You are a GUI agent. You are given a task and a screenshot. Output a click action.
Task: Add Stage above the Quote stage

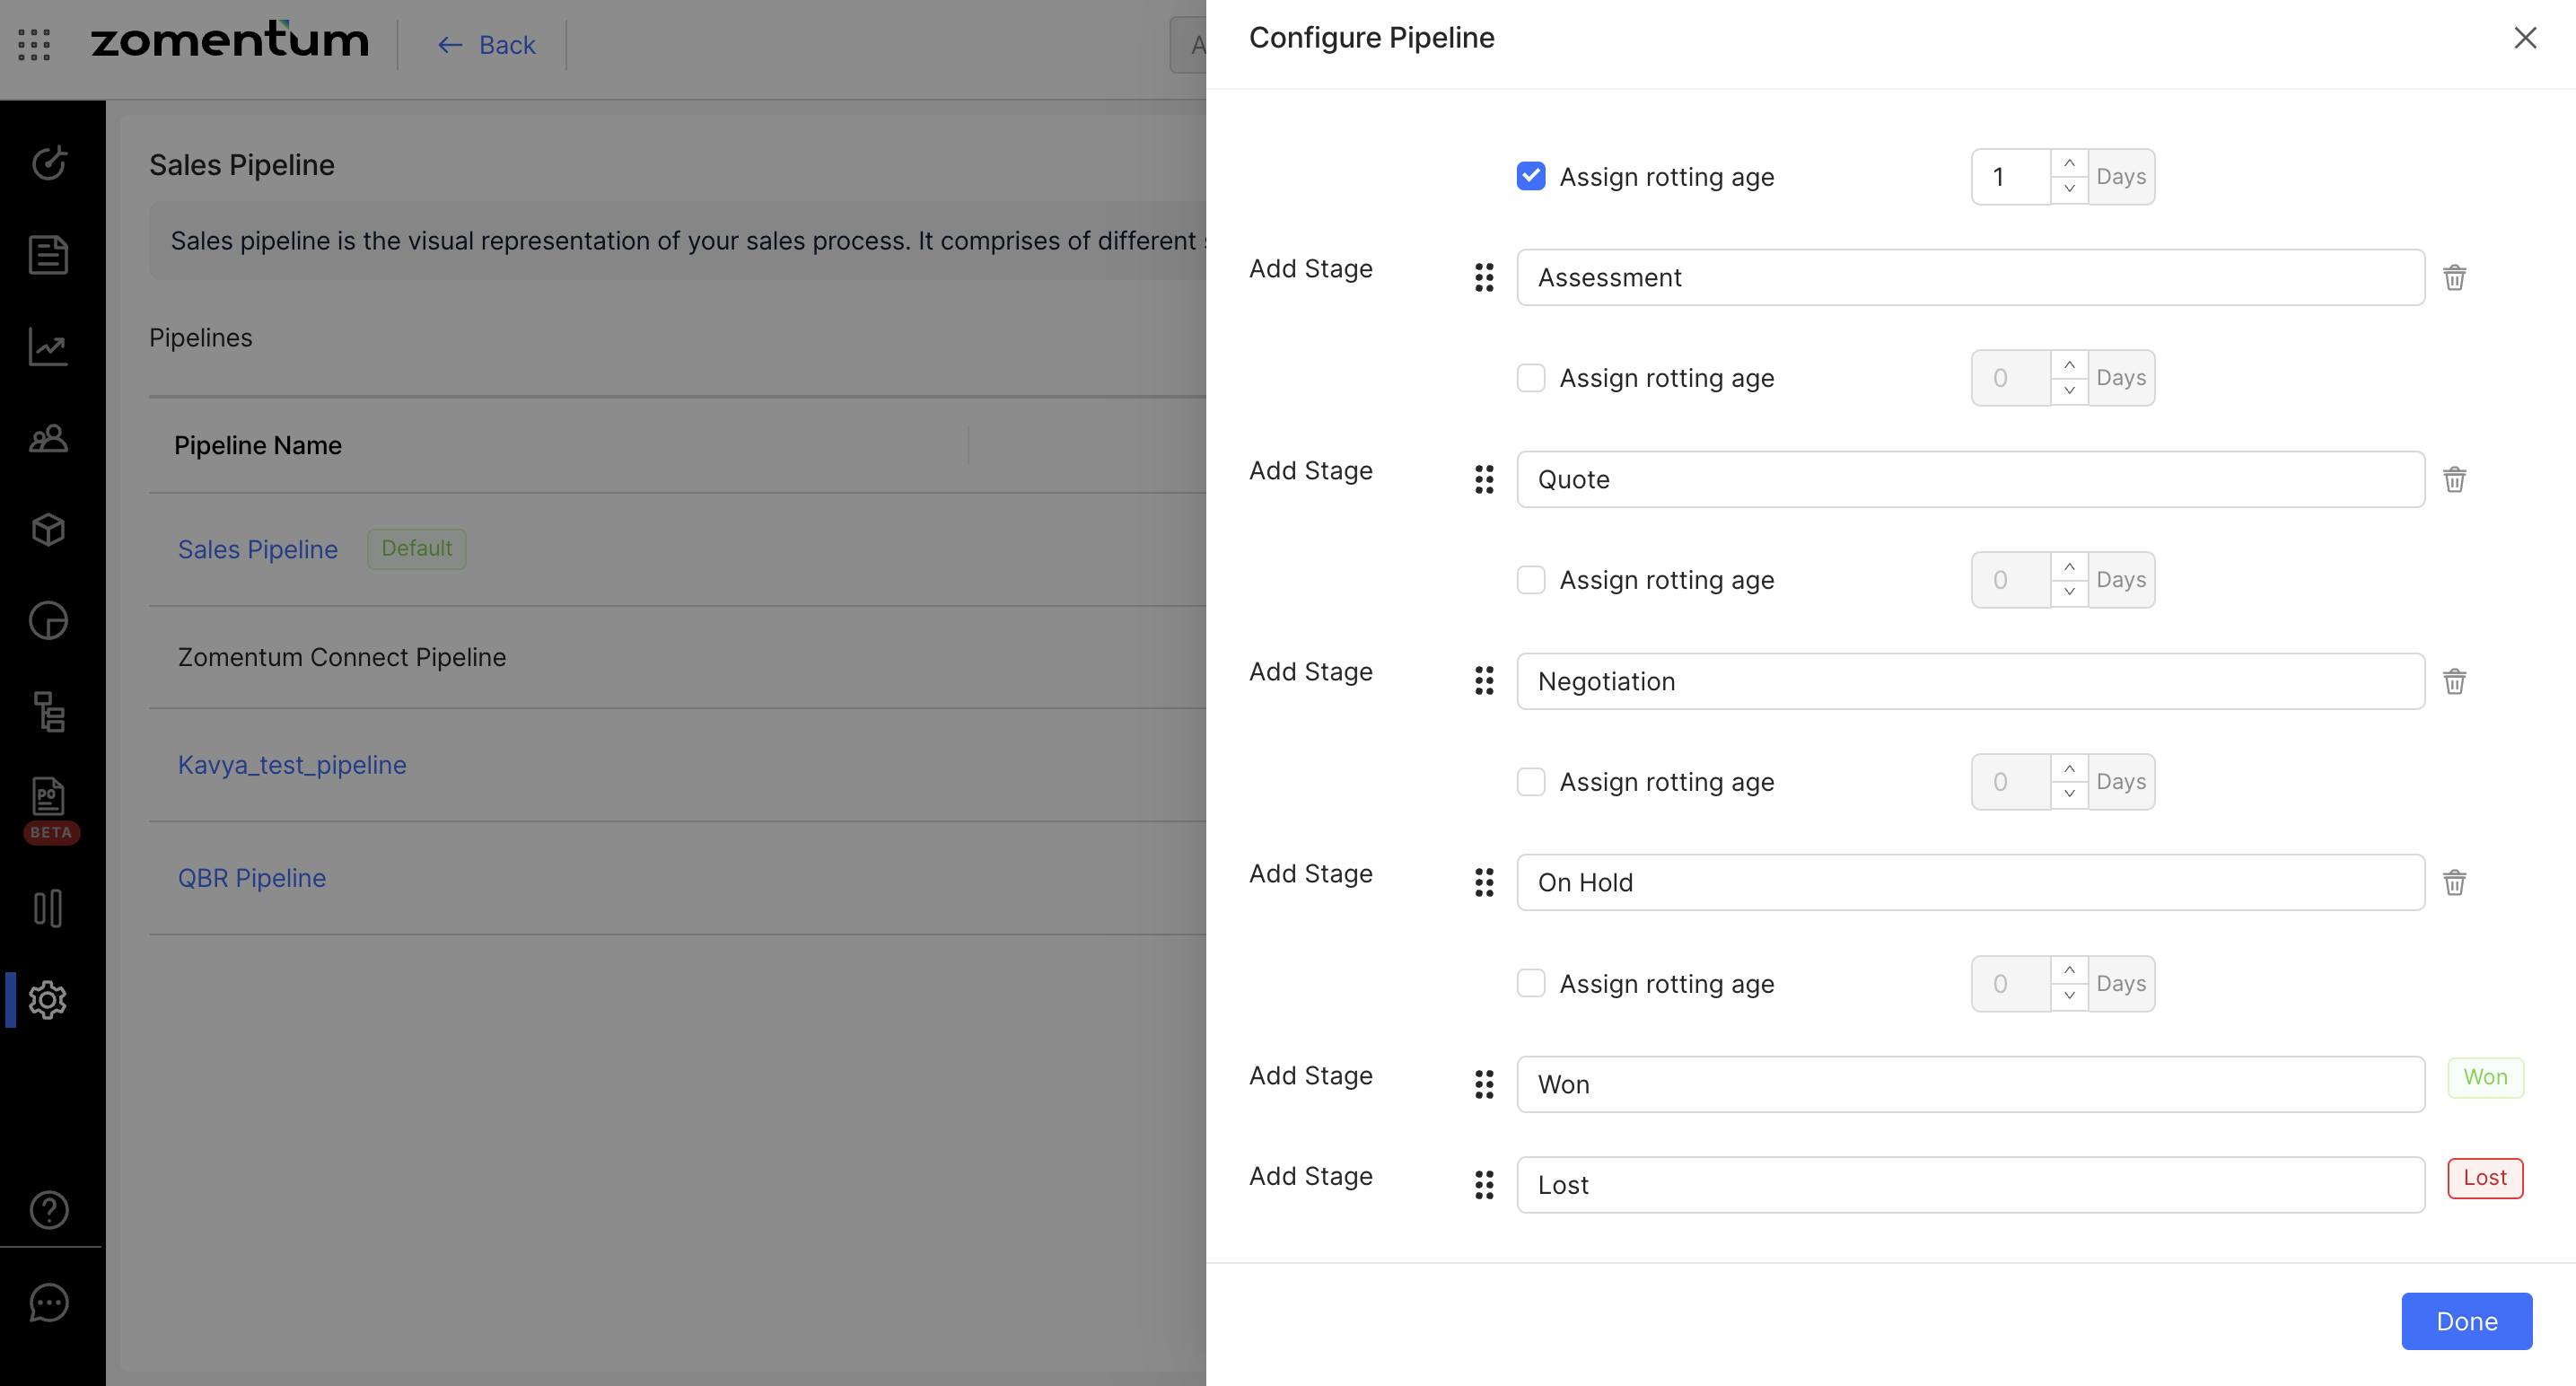coord(1310,470)
